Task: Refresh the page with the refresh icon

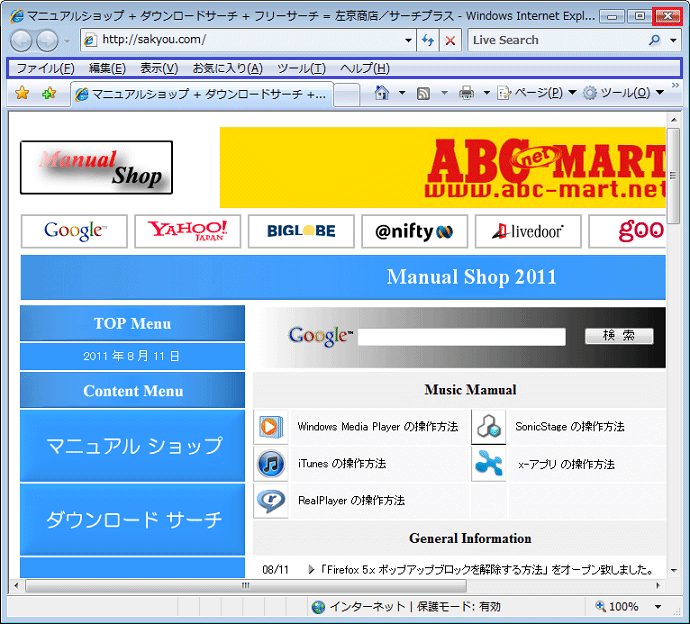Action: (427, 40)
